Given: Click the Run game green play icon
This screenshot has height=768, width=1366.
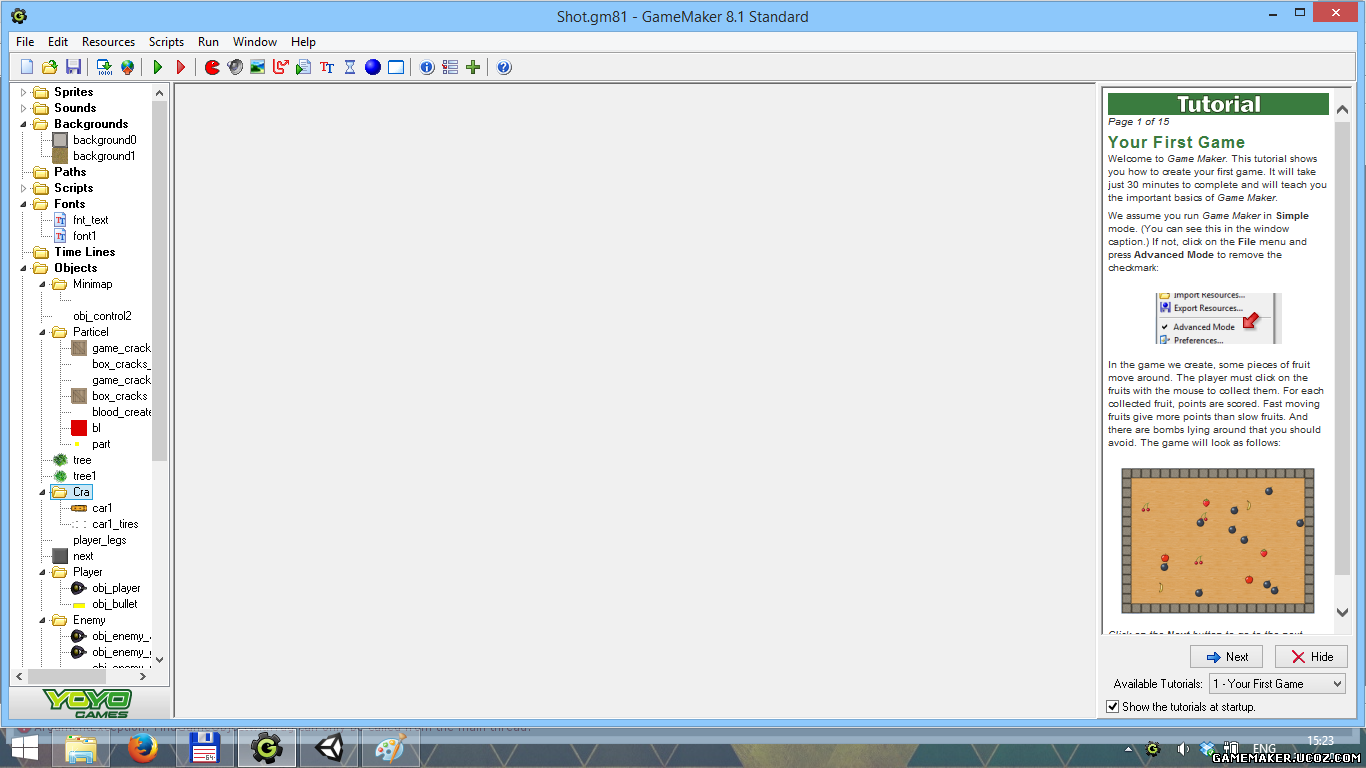Looking at the screenshot, I should coord(158,67).
